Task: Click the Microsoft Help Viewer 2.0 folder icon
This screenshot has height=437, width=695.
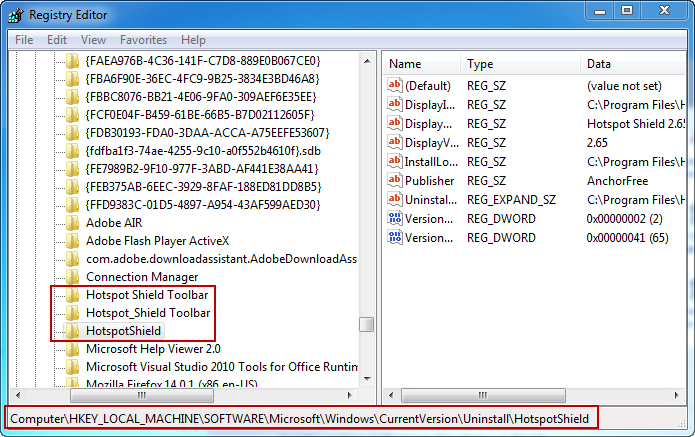Action: click(73, 349)
